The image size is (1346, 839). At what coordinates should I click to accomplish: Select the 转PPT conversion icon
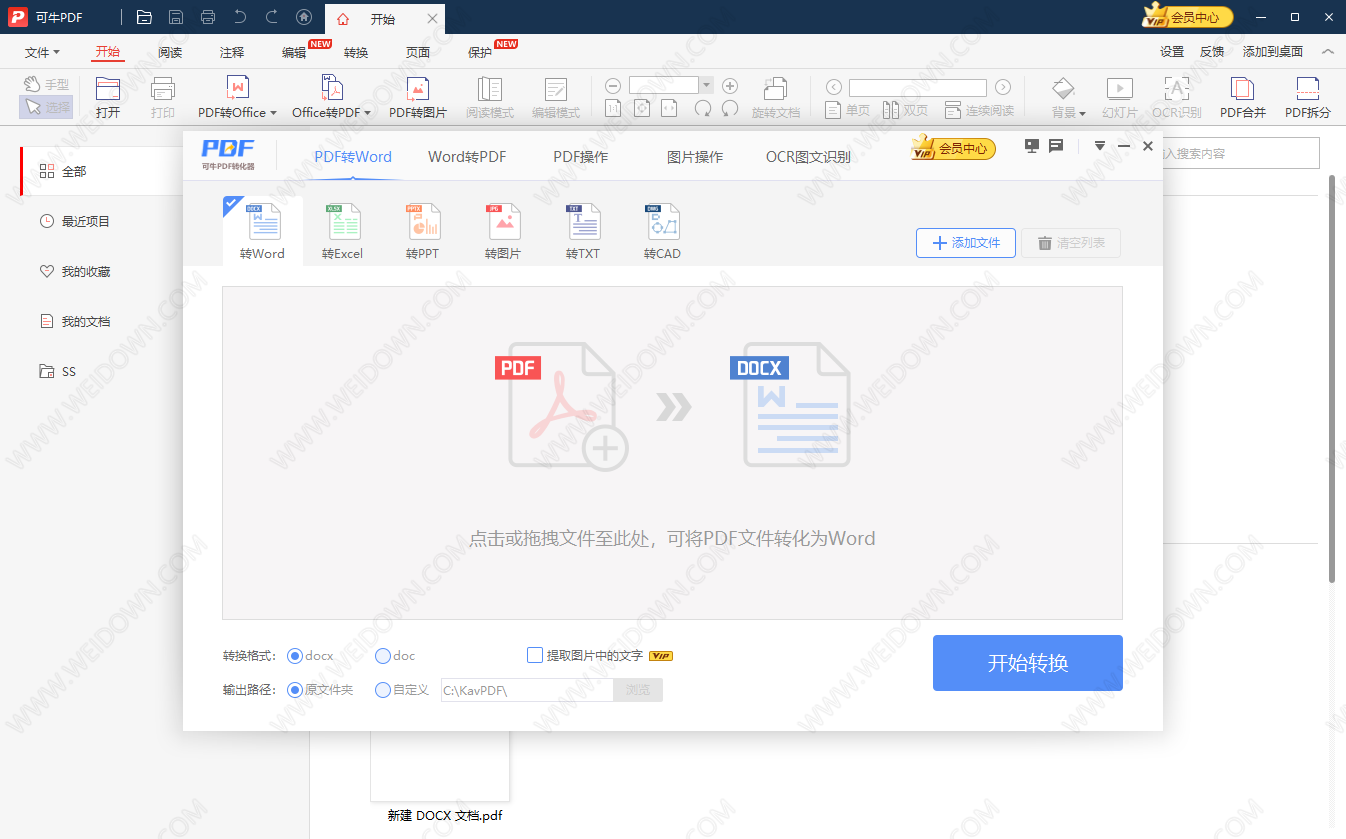click(x=422, y=231)
